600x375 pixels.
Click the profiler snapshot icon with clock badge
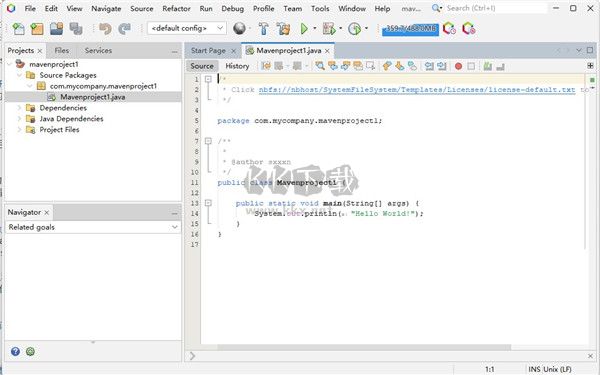(449, 28)
